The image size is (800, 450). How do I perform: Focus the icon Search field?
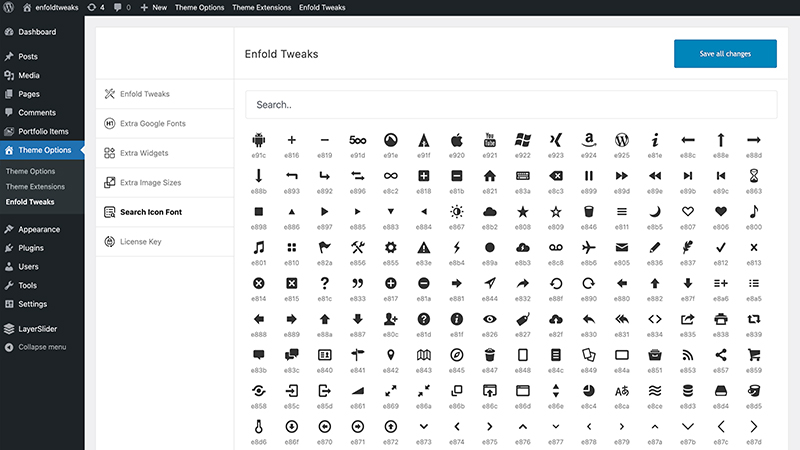pos(511,105)
